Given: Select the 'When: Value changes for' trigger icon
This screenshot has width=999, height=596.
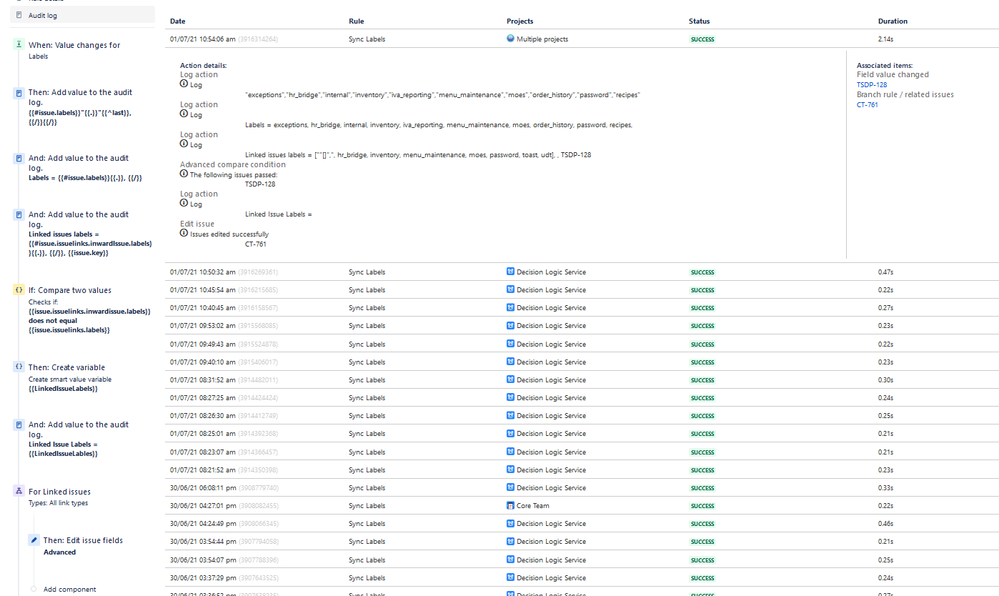Looking at the screenshot, I should [x=18, y=45].
